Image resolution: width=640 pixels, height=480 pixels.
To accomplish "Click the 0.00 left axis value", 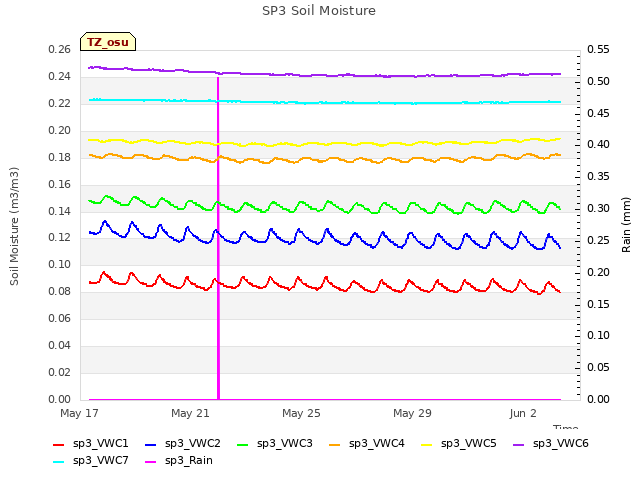I will [x=60, y=399].
